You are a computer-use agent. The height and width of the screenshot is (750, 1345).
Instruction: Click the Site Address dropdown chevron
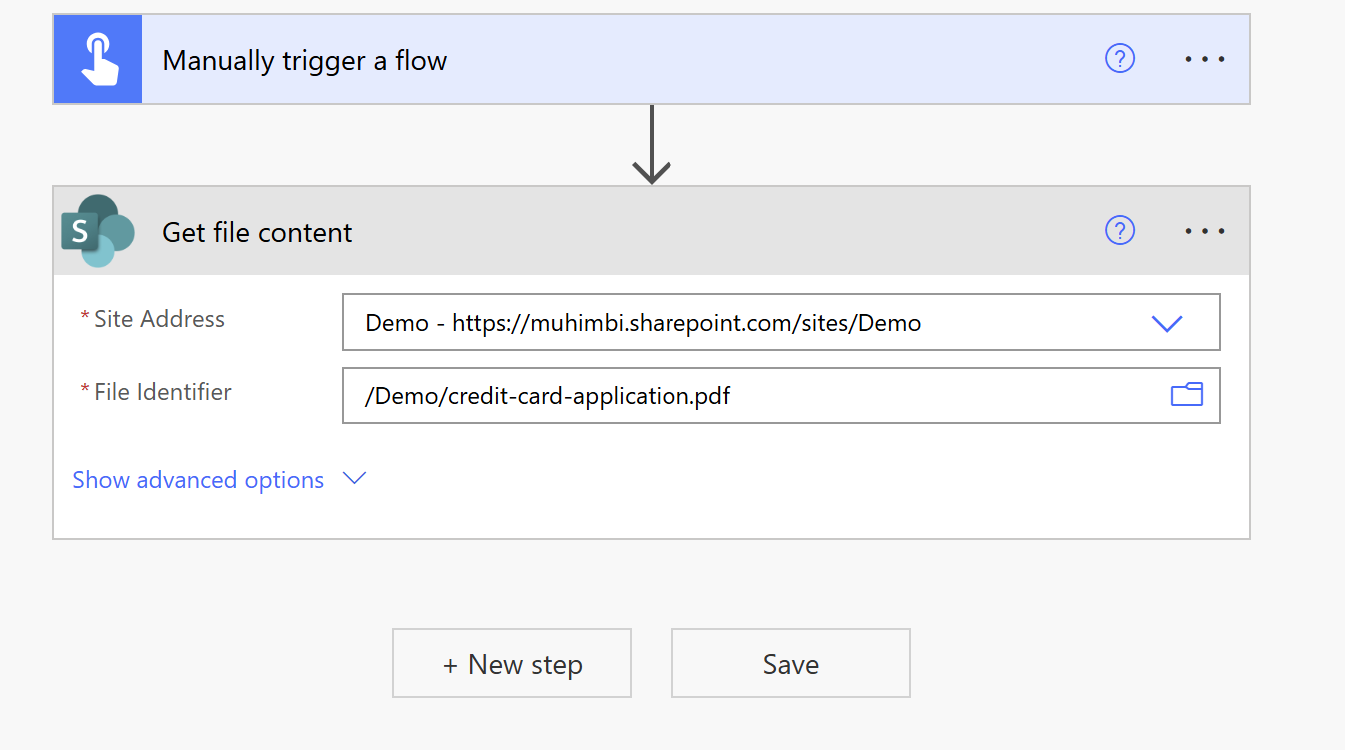tap(1166, 322)
